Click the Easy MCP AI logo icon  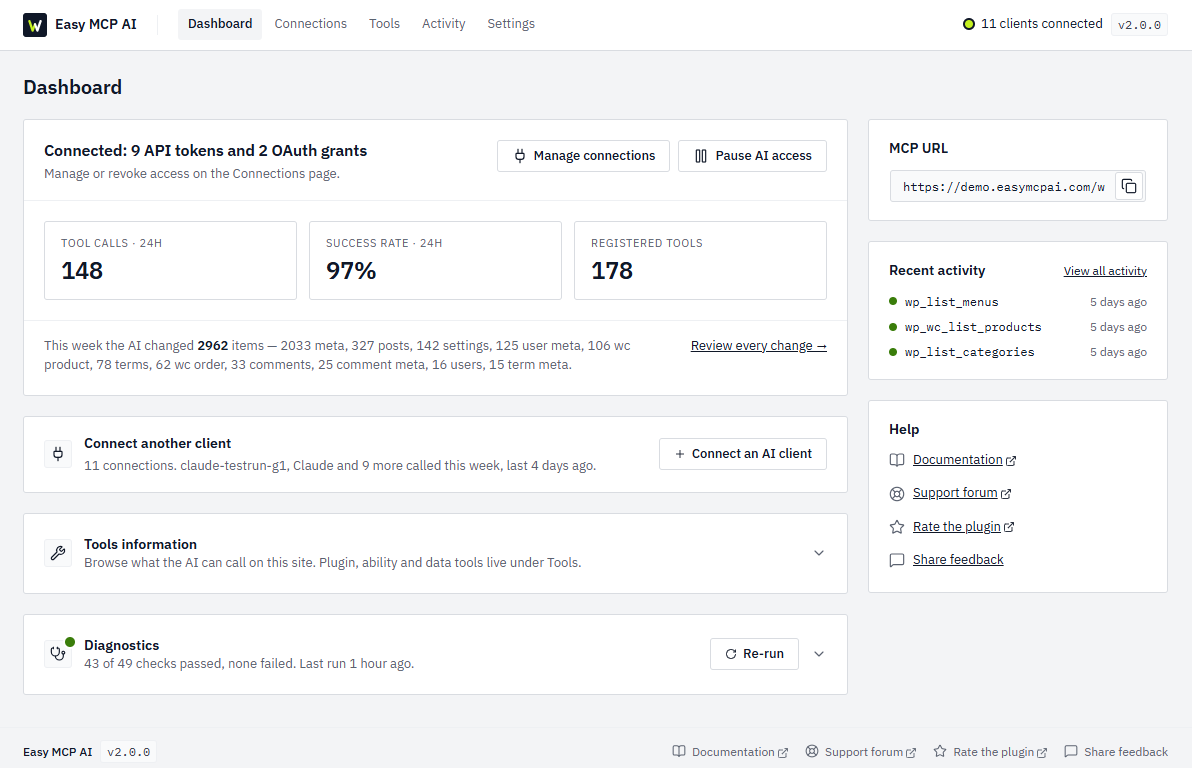35,25
